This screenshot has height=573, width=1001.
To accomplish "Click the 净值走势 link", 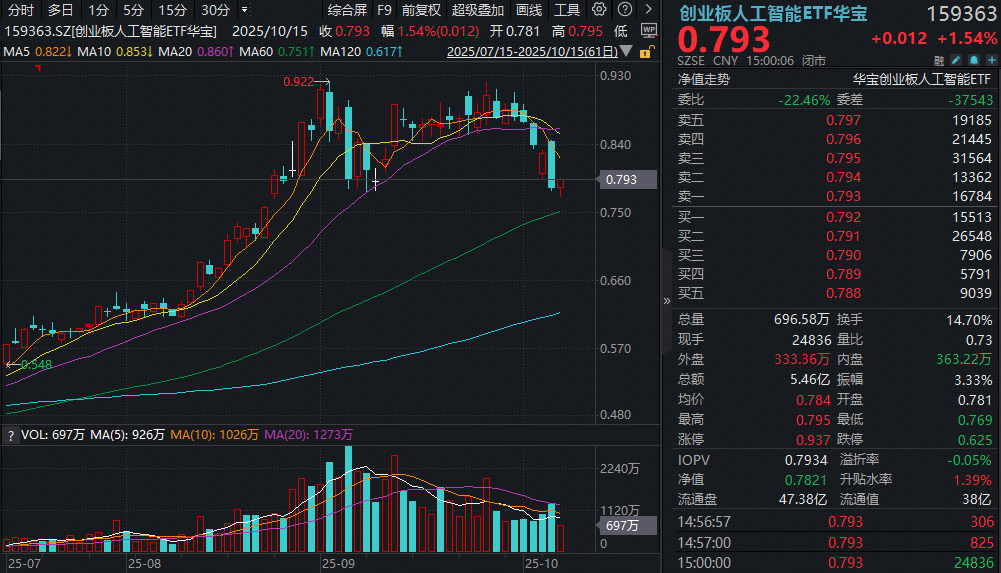I will 704,78.
